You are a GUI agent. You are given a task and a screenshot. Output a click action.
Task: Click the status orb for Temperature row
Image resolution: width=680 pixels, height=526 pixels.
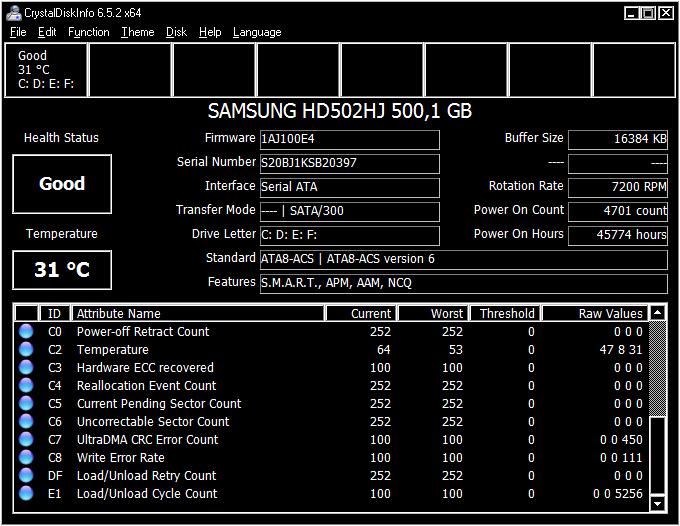coord(26,350)
